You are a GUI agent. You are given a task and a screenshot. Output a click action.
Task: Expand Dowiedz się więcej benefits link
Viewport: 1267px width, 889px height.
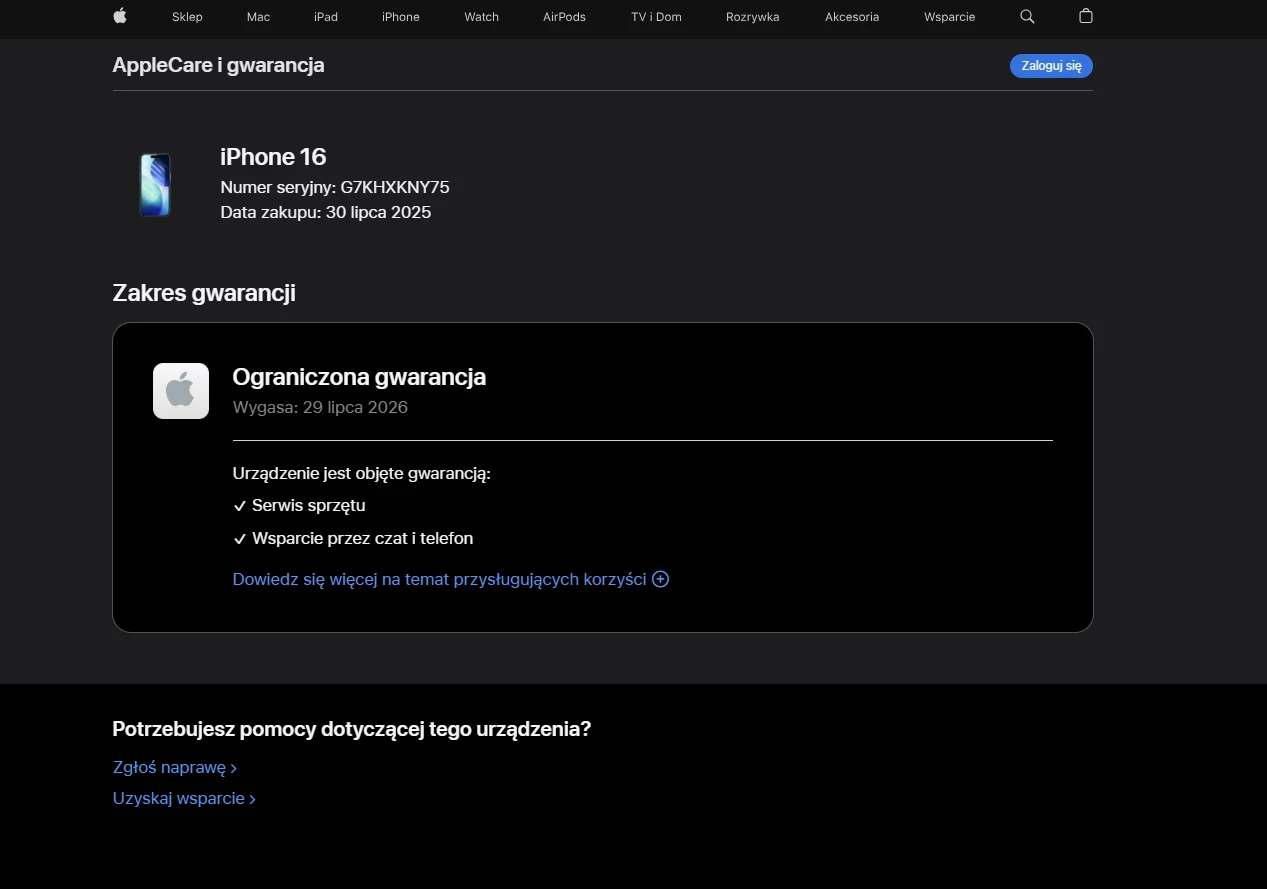[439, 579]
